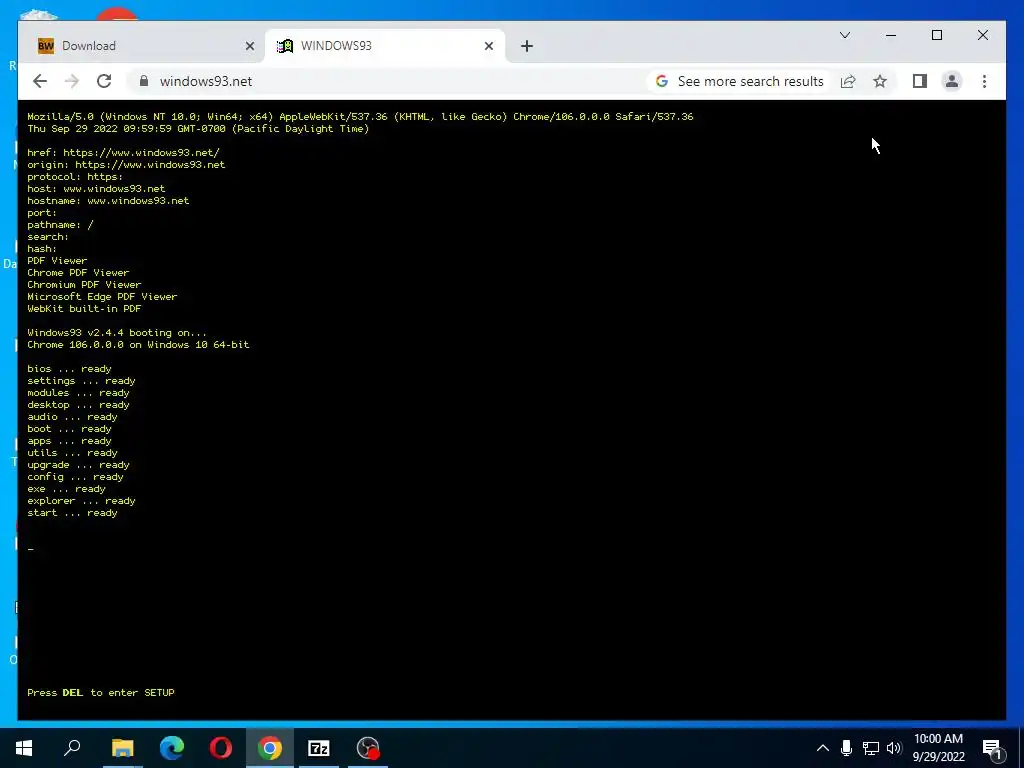Click the microphone tray icon

click(x=846, y=748)
